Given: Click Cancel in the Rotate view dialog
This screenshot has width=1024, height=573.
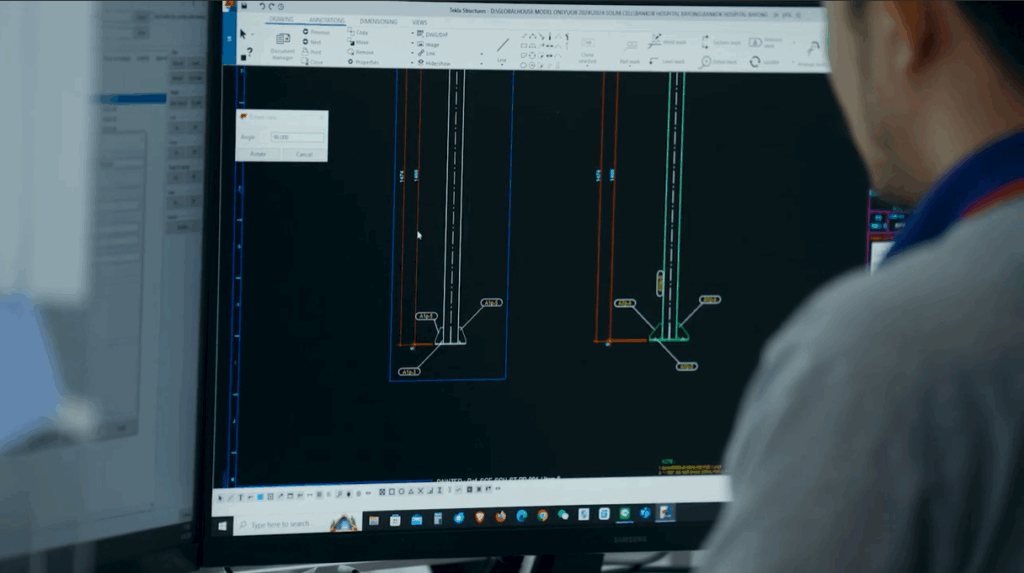Looking at the screenshot, I should click(x=304, y=154).
